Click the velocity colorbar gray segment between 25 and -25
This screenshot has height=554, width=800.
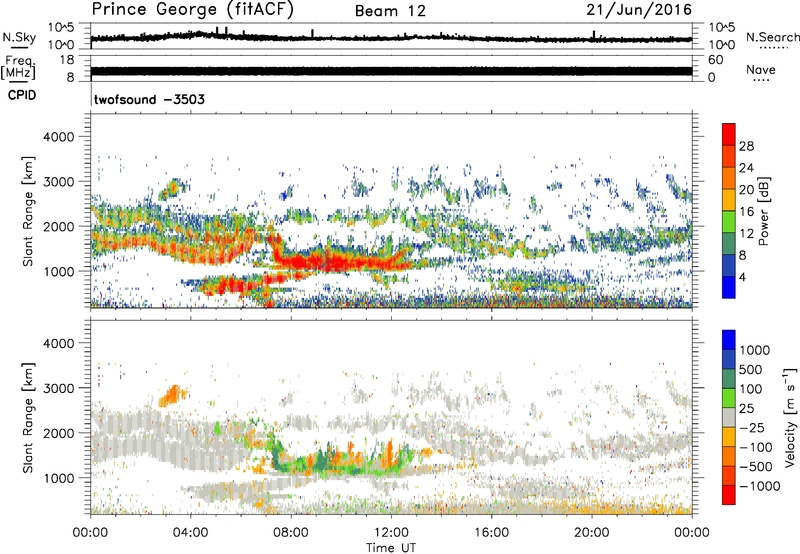[729, 417]
